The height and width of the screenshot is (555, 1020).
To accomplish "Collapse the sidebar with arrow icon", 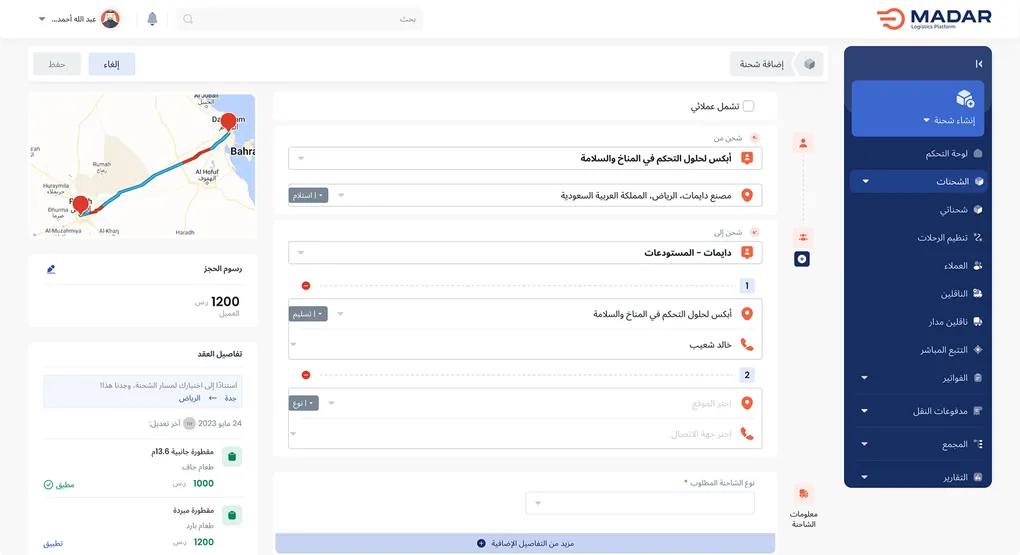I will (979, 64).
